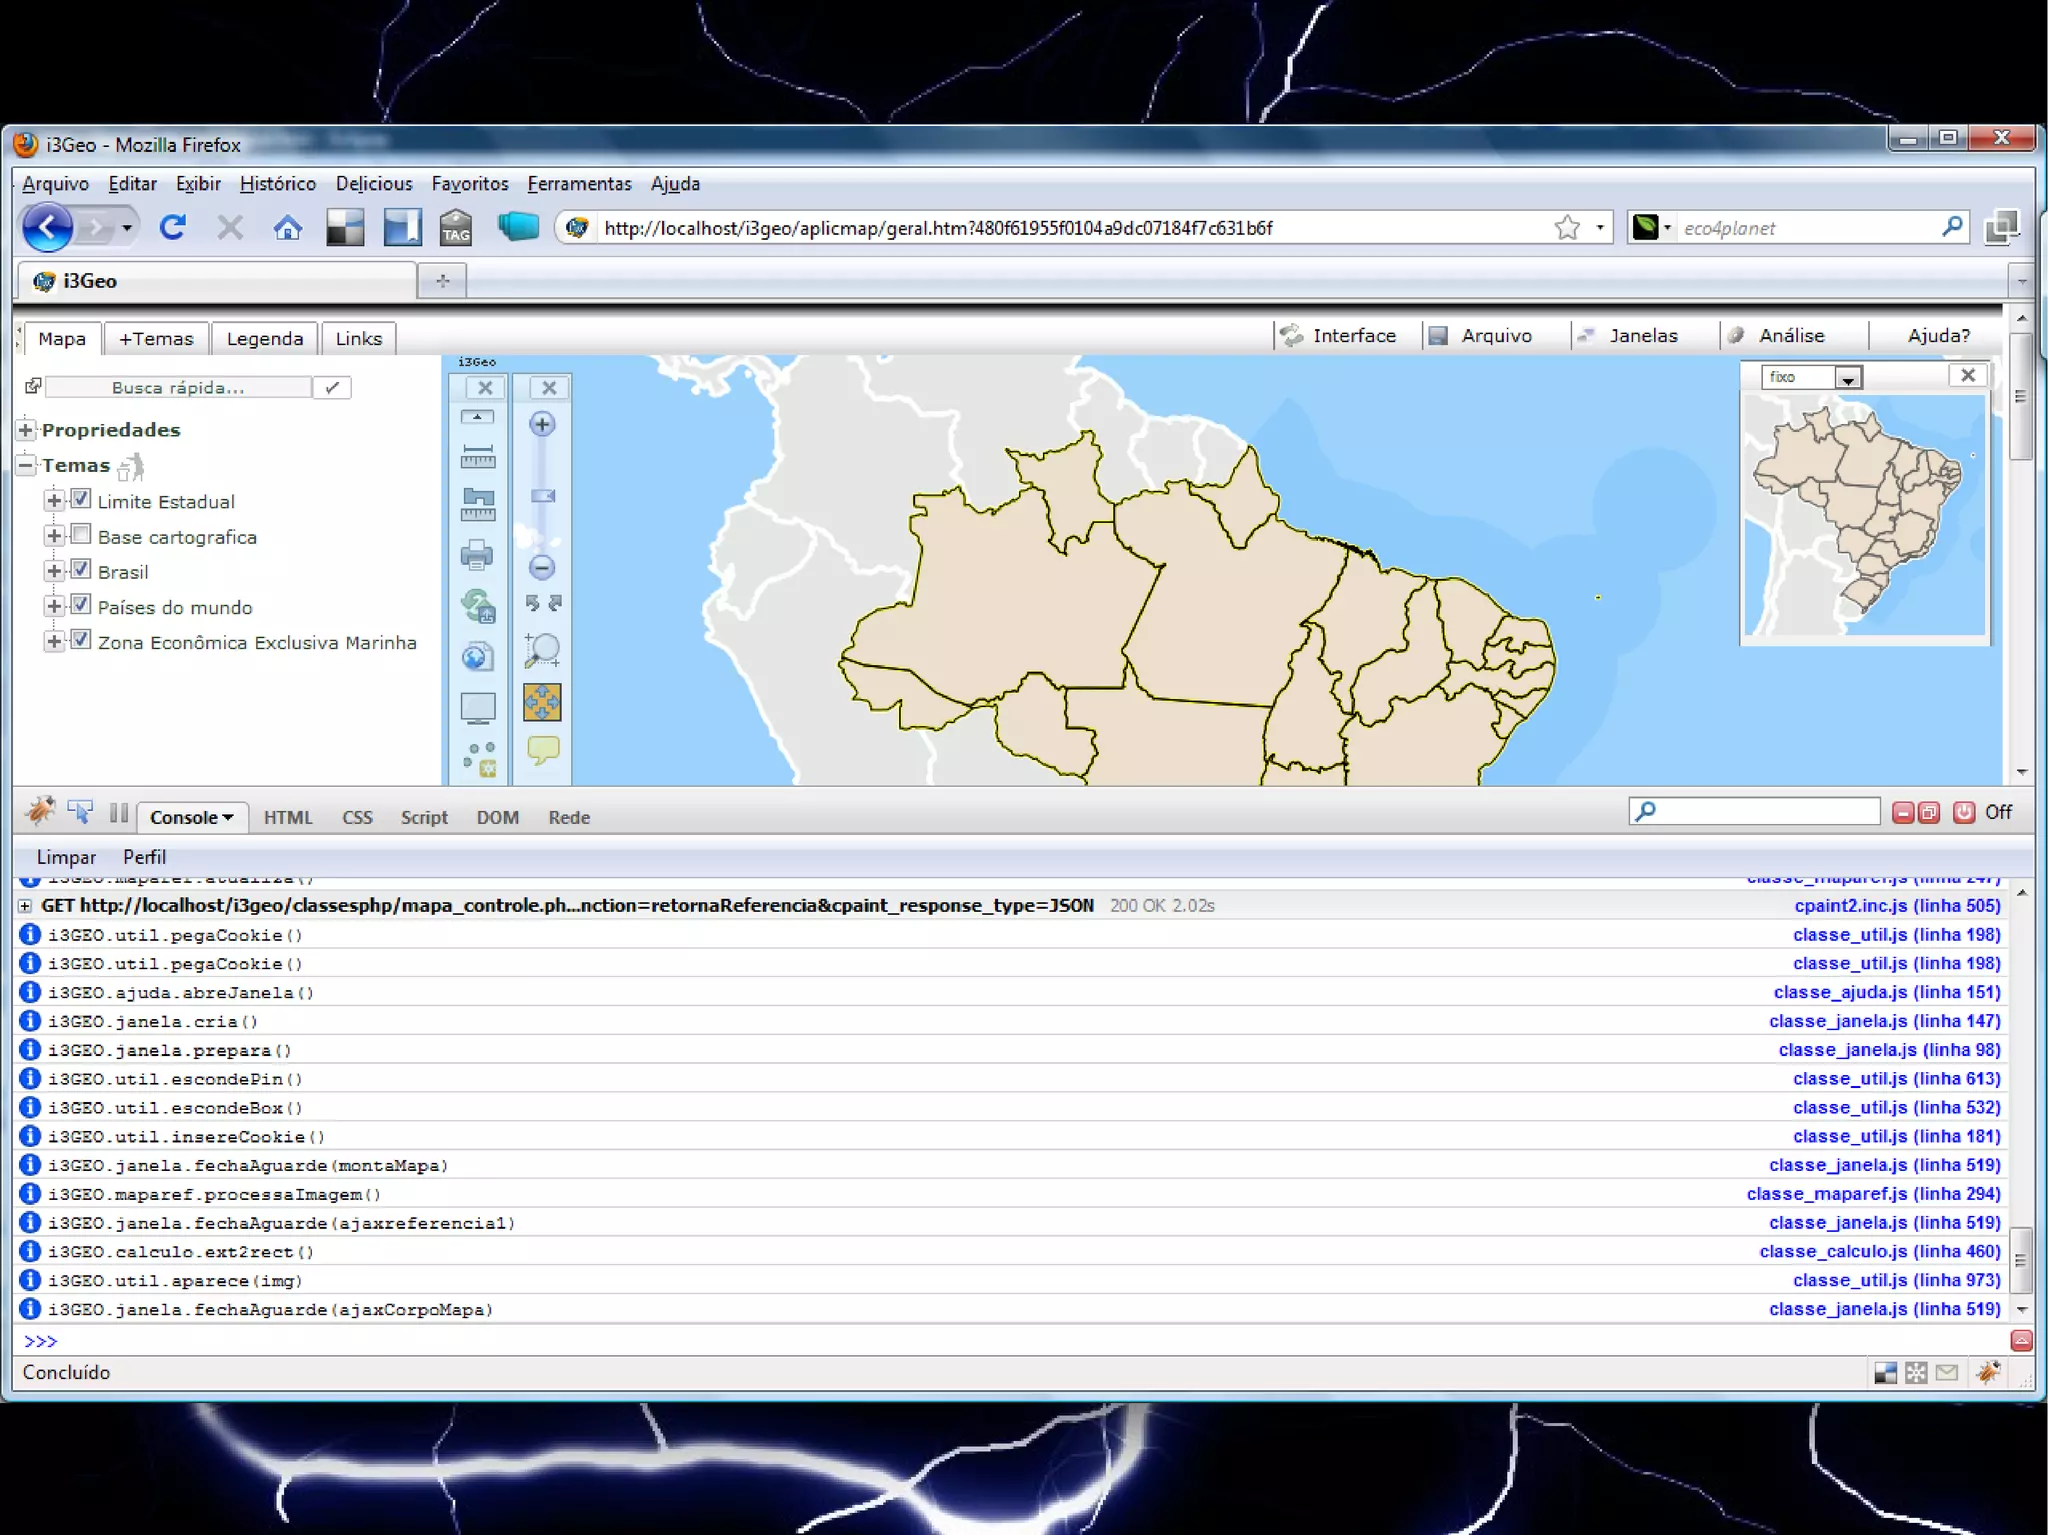
Task: Click the zoom level slider handle
Action: click(x=542, y=496)
